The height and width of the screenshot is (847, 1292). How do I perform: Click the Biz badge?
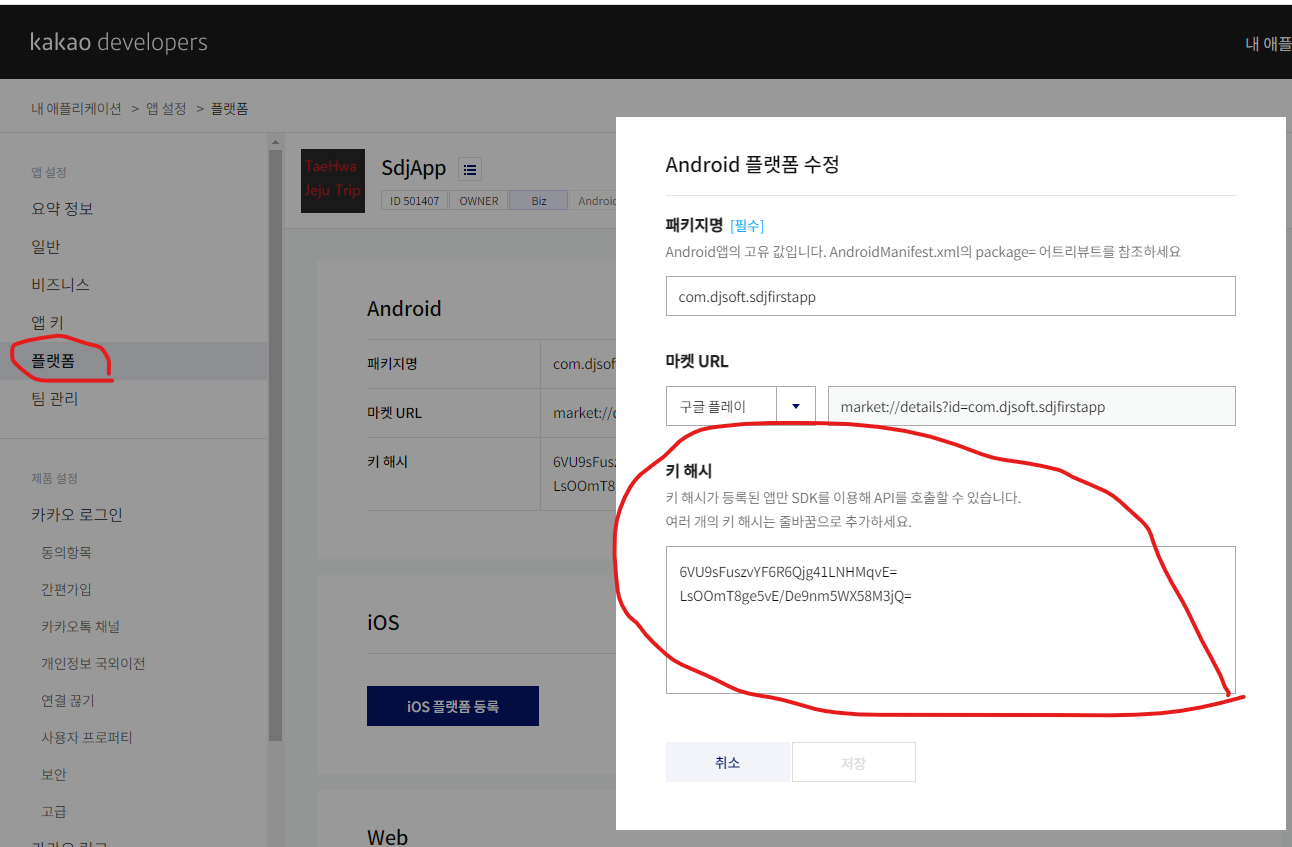(539, 201)
